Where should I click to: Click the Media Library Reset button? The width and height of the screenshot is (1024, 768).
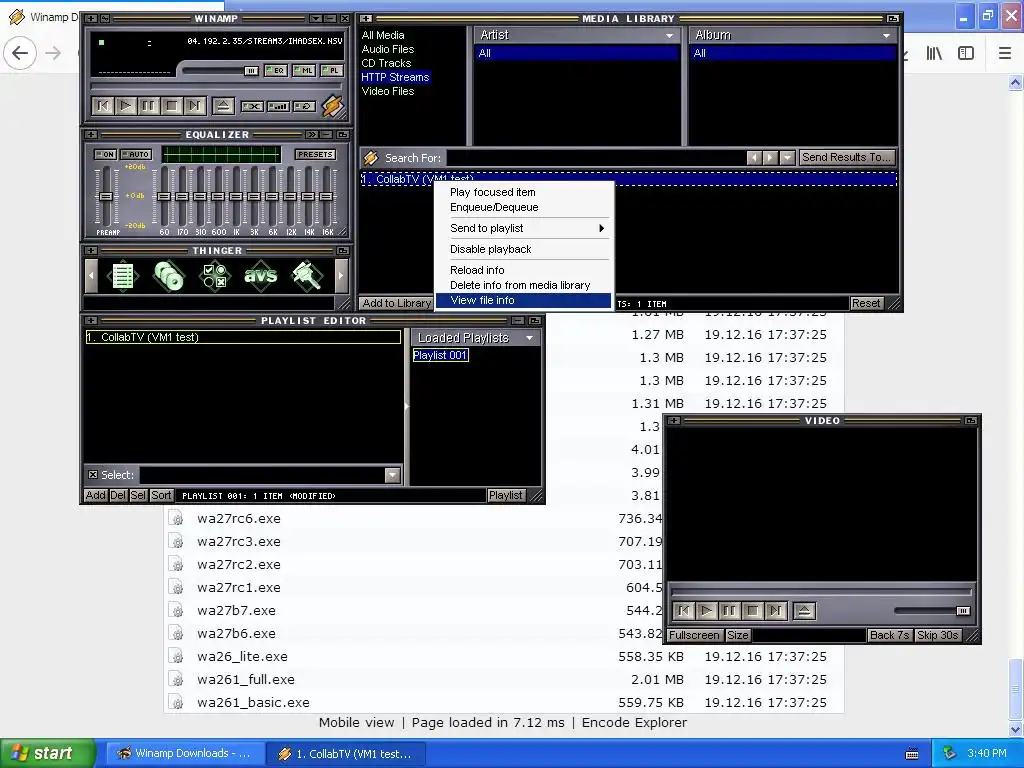pos(866,303)
